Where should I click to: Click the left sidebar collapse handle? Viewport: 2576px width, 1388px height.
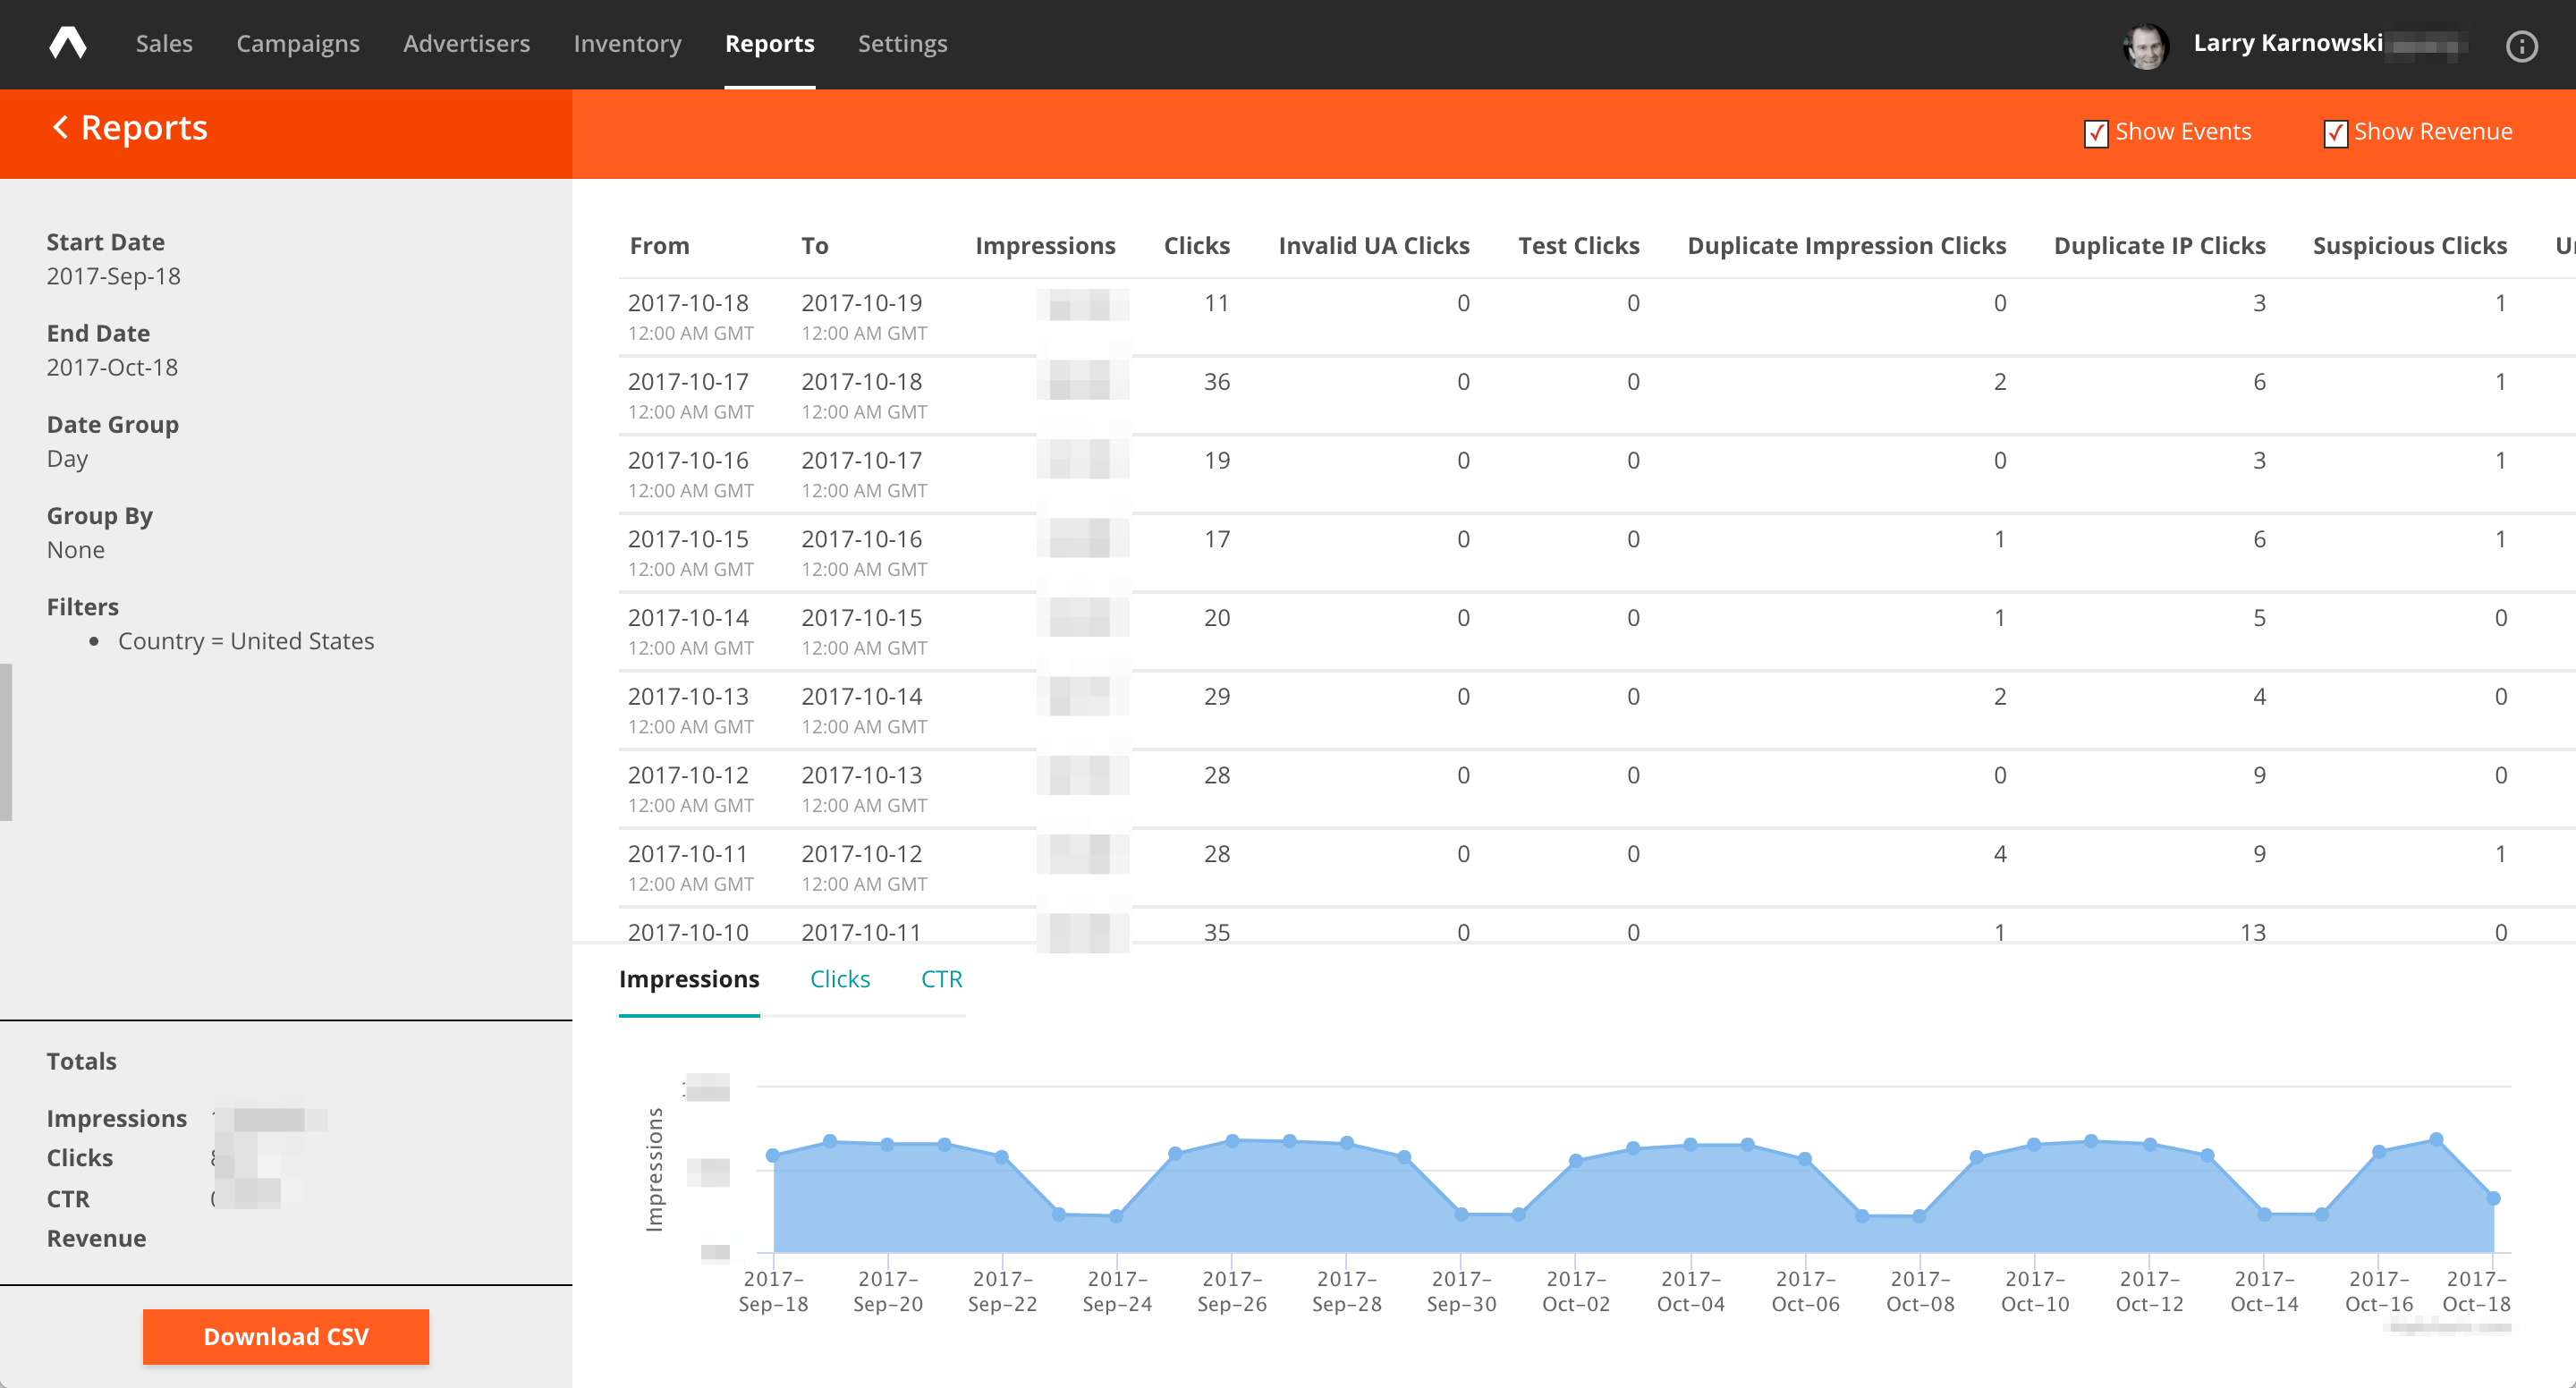(x=6, y=742)
